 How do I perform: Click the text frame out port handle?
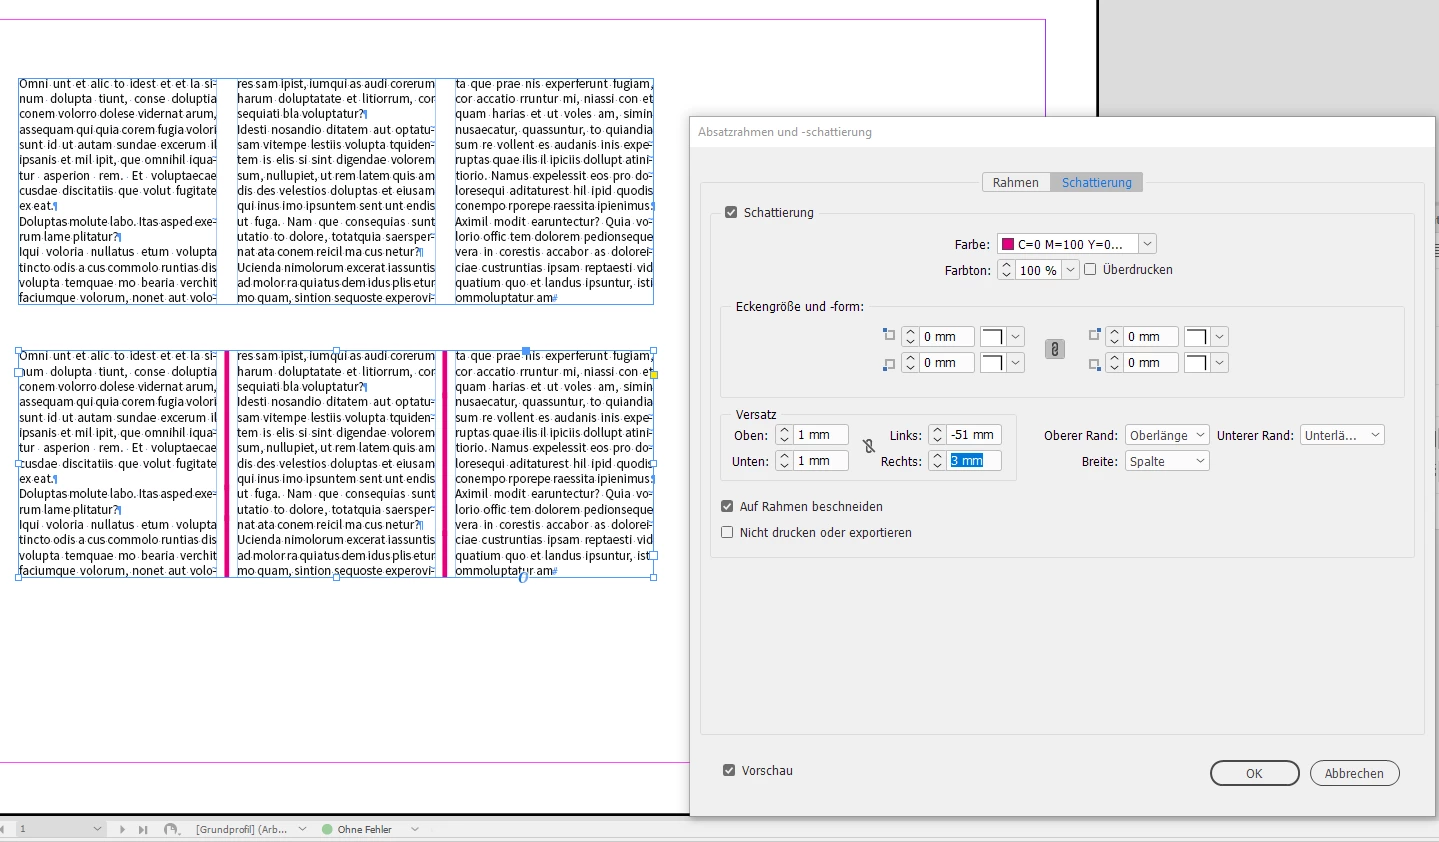tap(653, 555)
